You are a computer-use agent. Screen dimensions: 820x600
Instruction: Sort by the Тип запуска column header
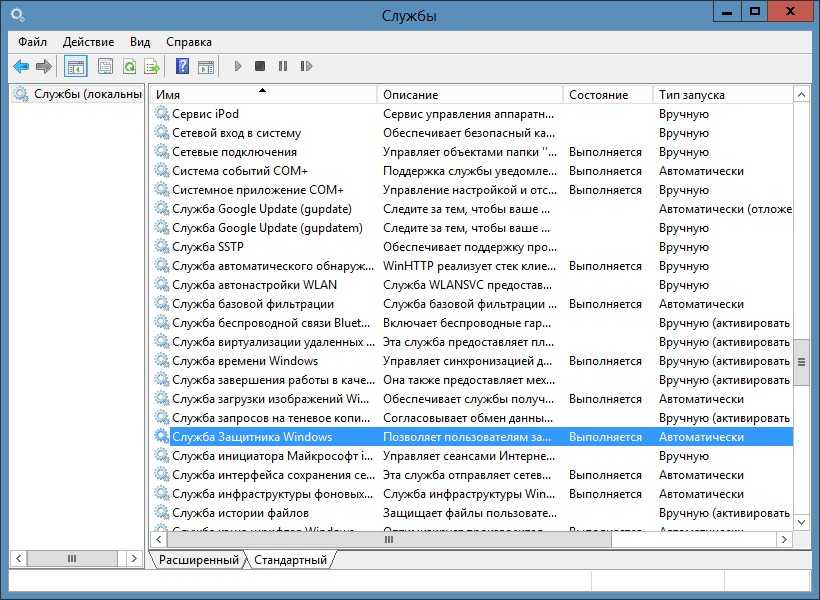coord(722,95)
